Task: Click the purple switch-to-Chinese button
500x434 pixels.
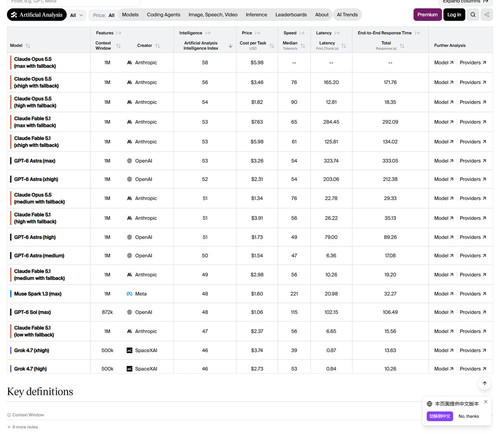Action: point(440,416)
